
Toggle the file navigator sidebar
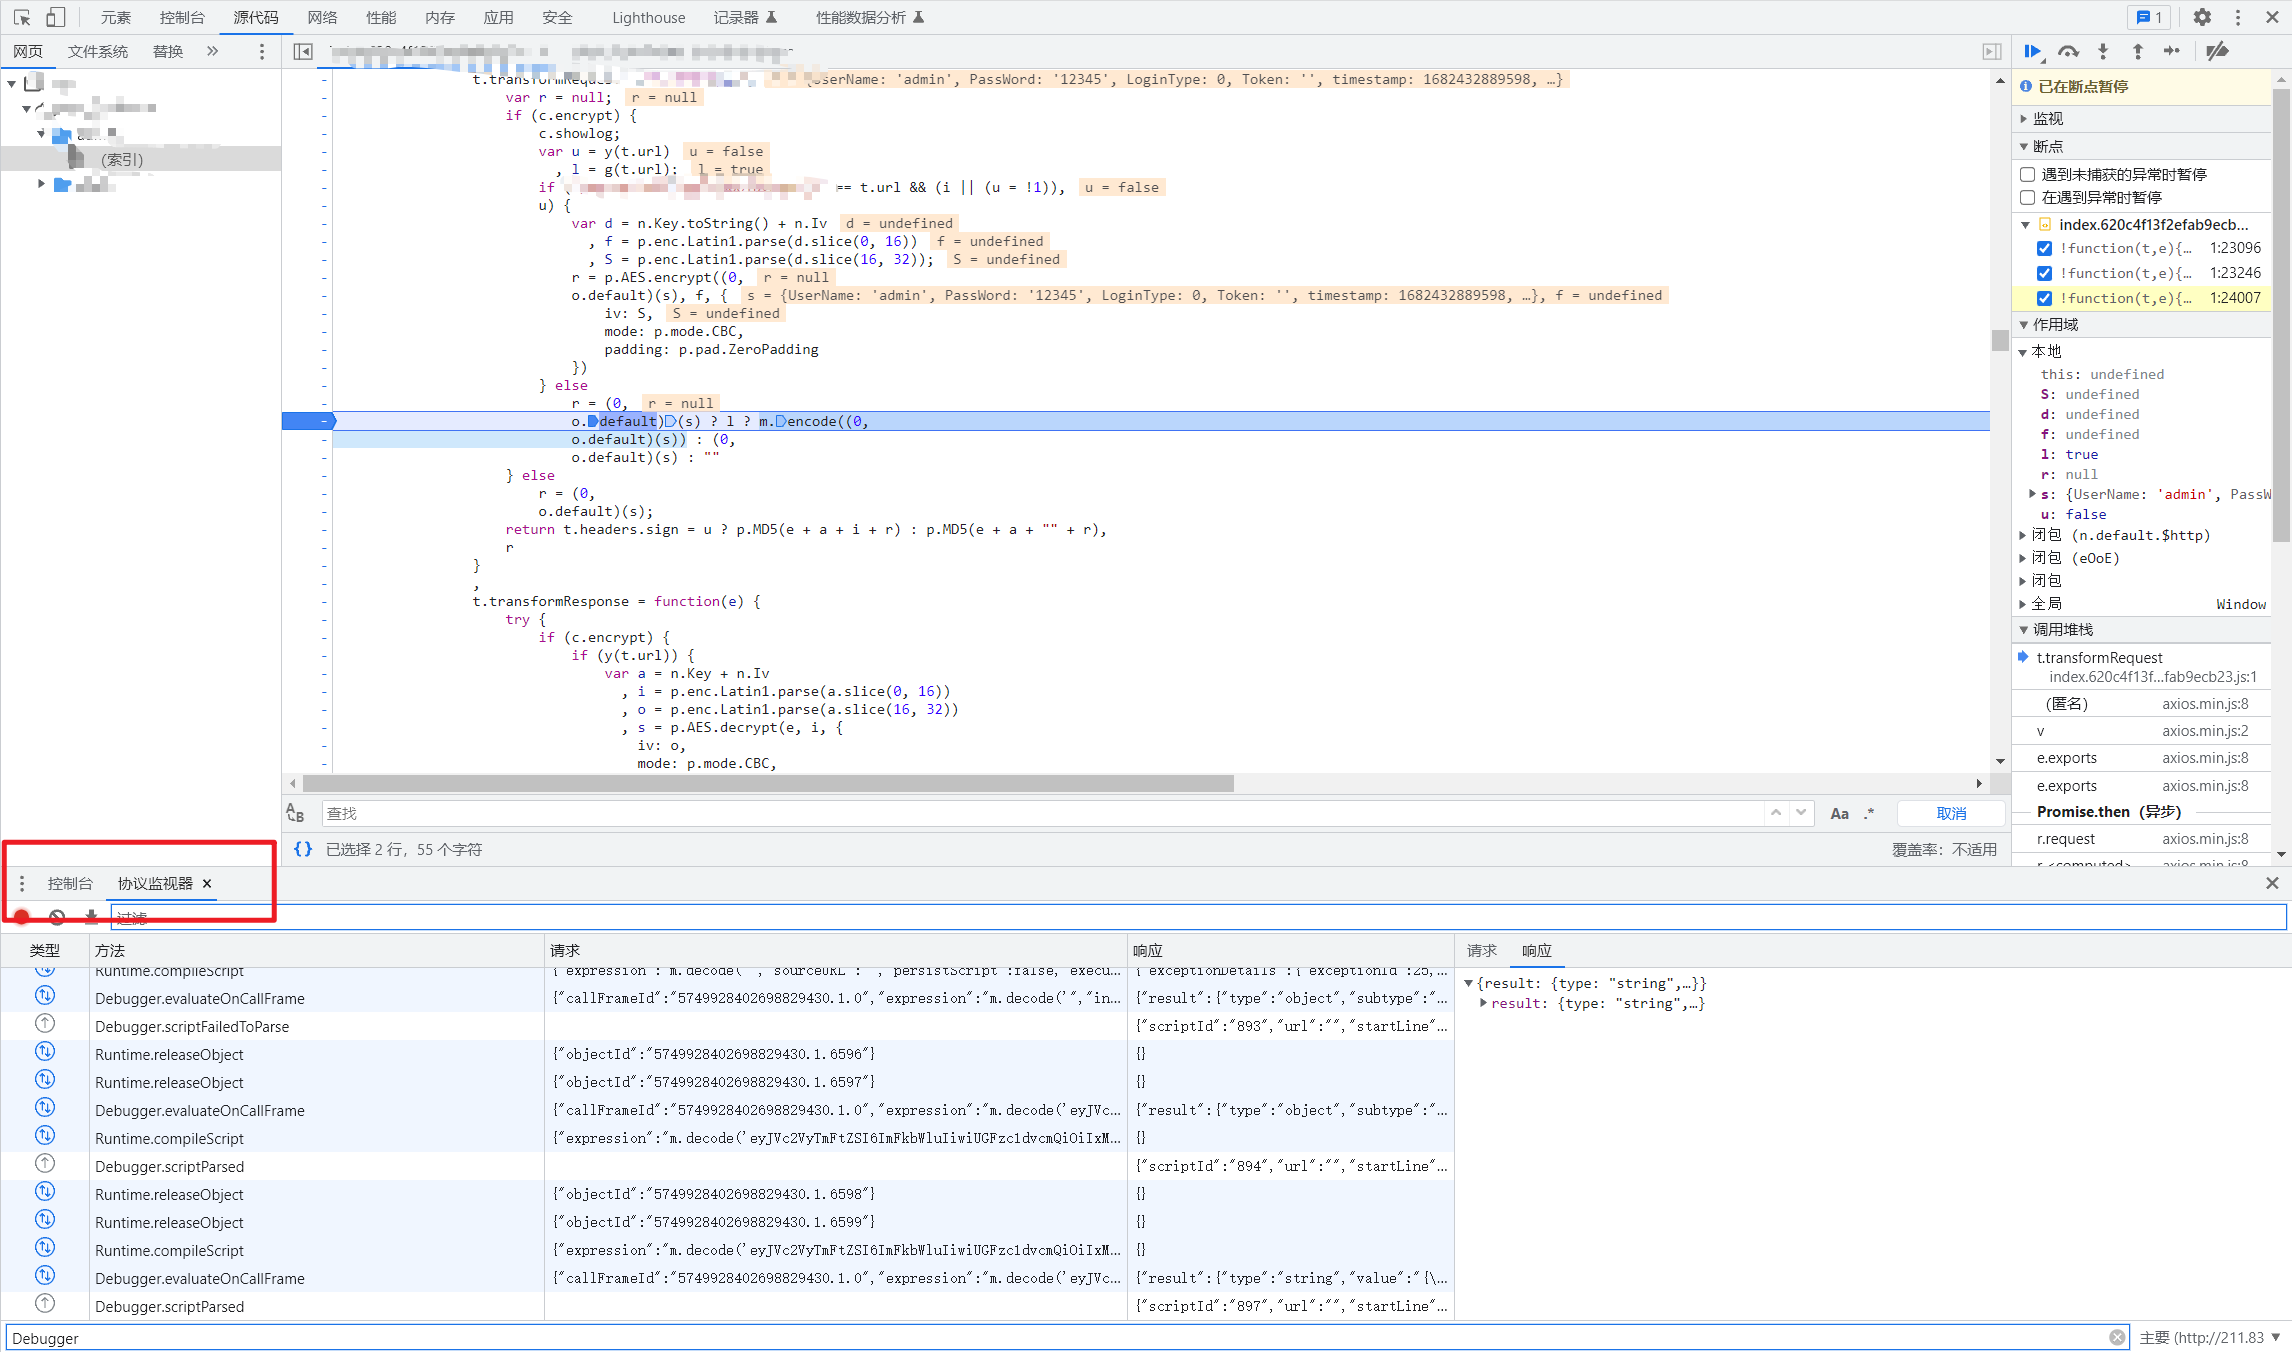tap(303, 51)
